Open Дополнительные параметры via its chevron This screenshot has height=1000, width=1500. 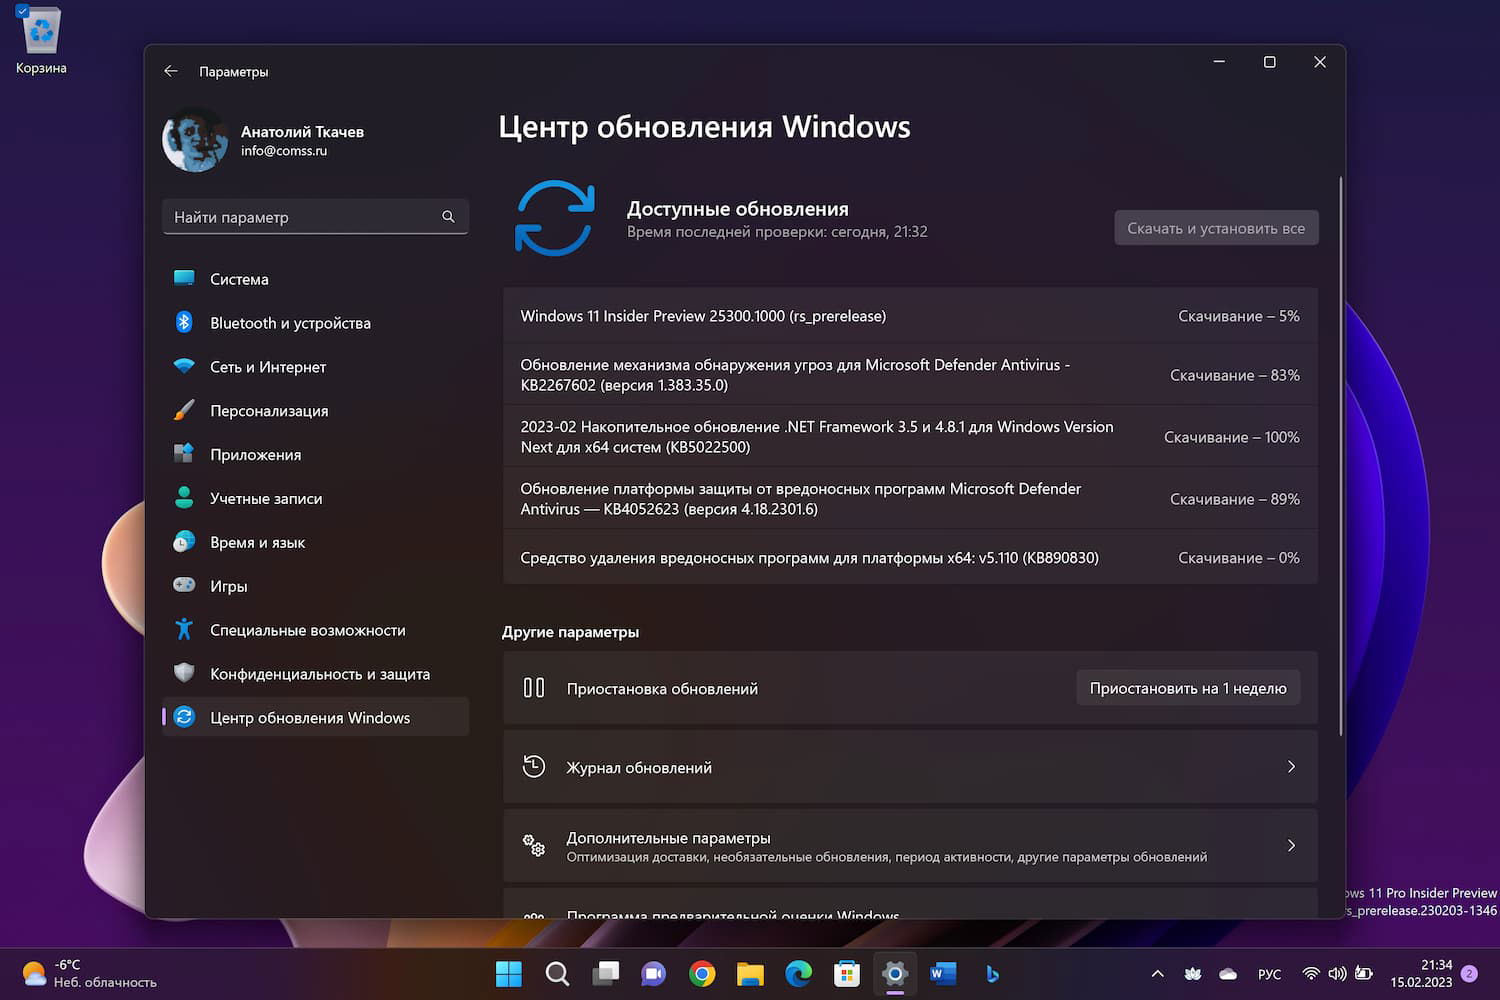(1291, 845)
